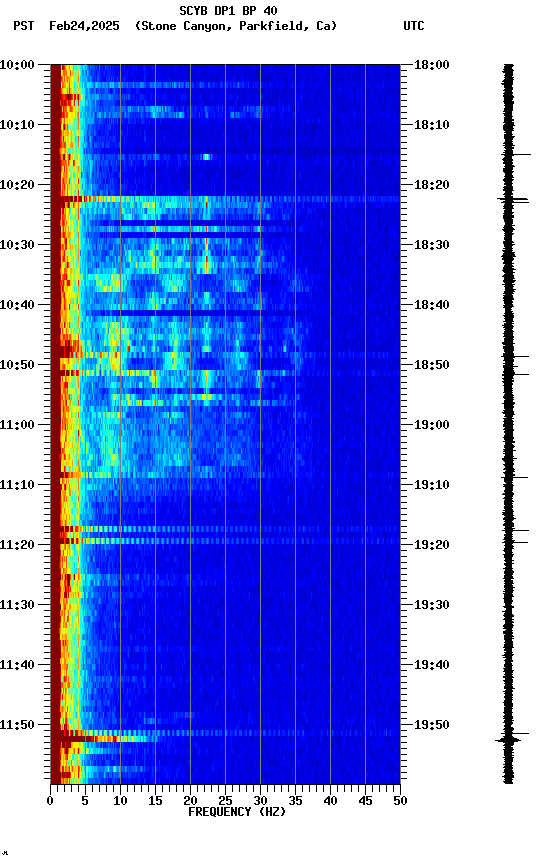Viewport: 552px width, 864px height.
Task: Click the 25 Hz frequency axis label
Action: point(225,801)
